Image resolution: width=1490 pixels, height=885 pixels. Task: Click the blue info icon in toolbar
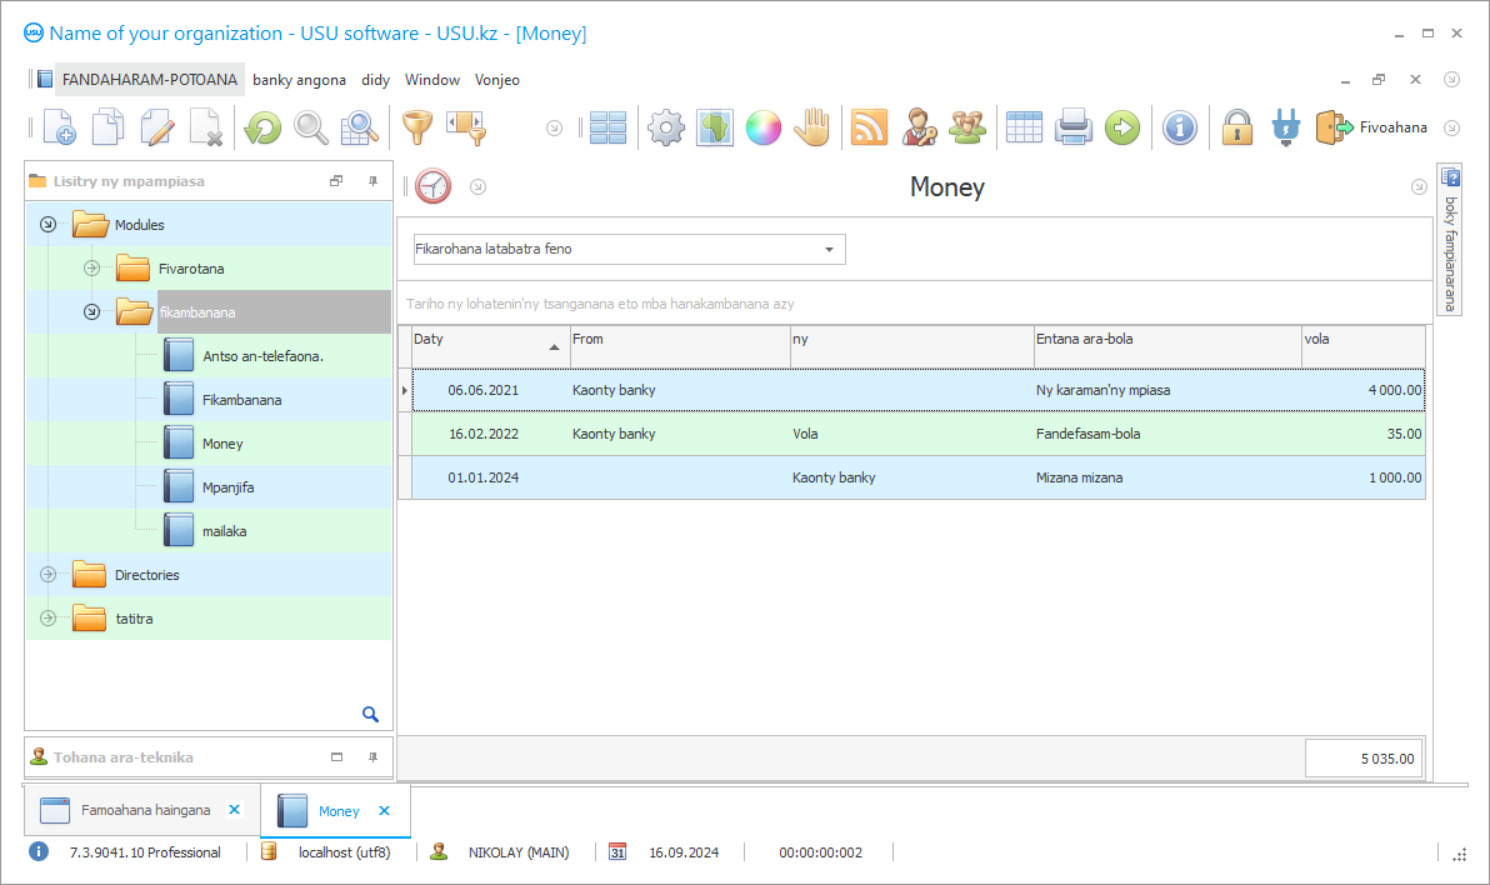click(x=1180, y=127)
